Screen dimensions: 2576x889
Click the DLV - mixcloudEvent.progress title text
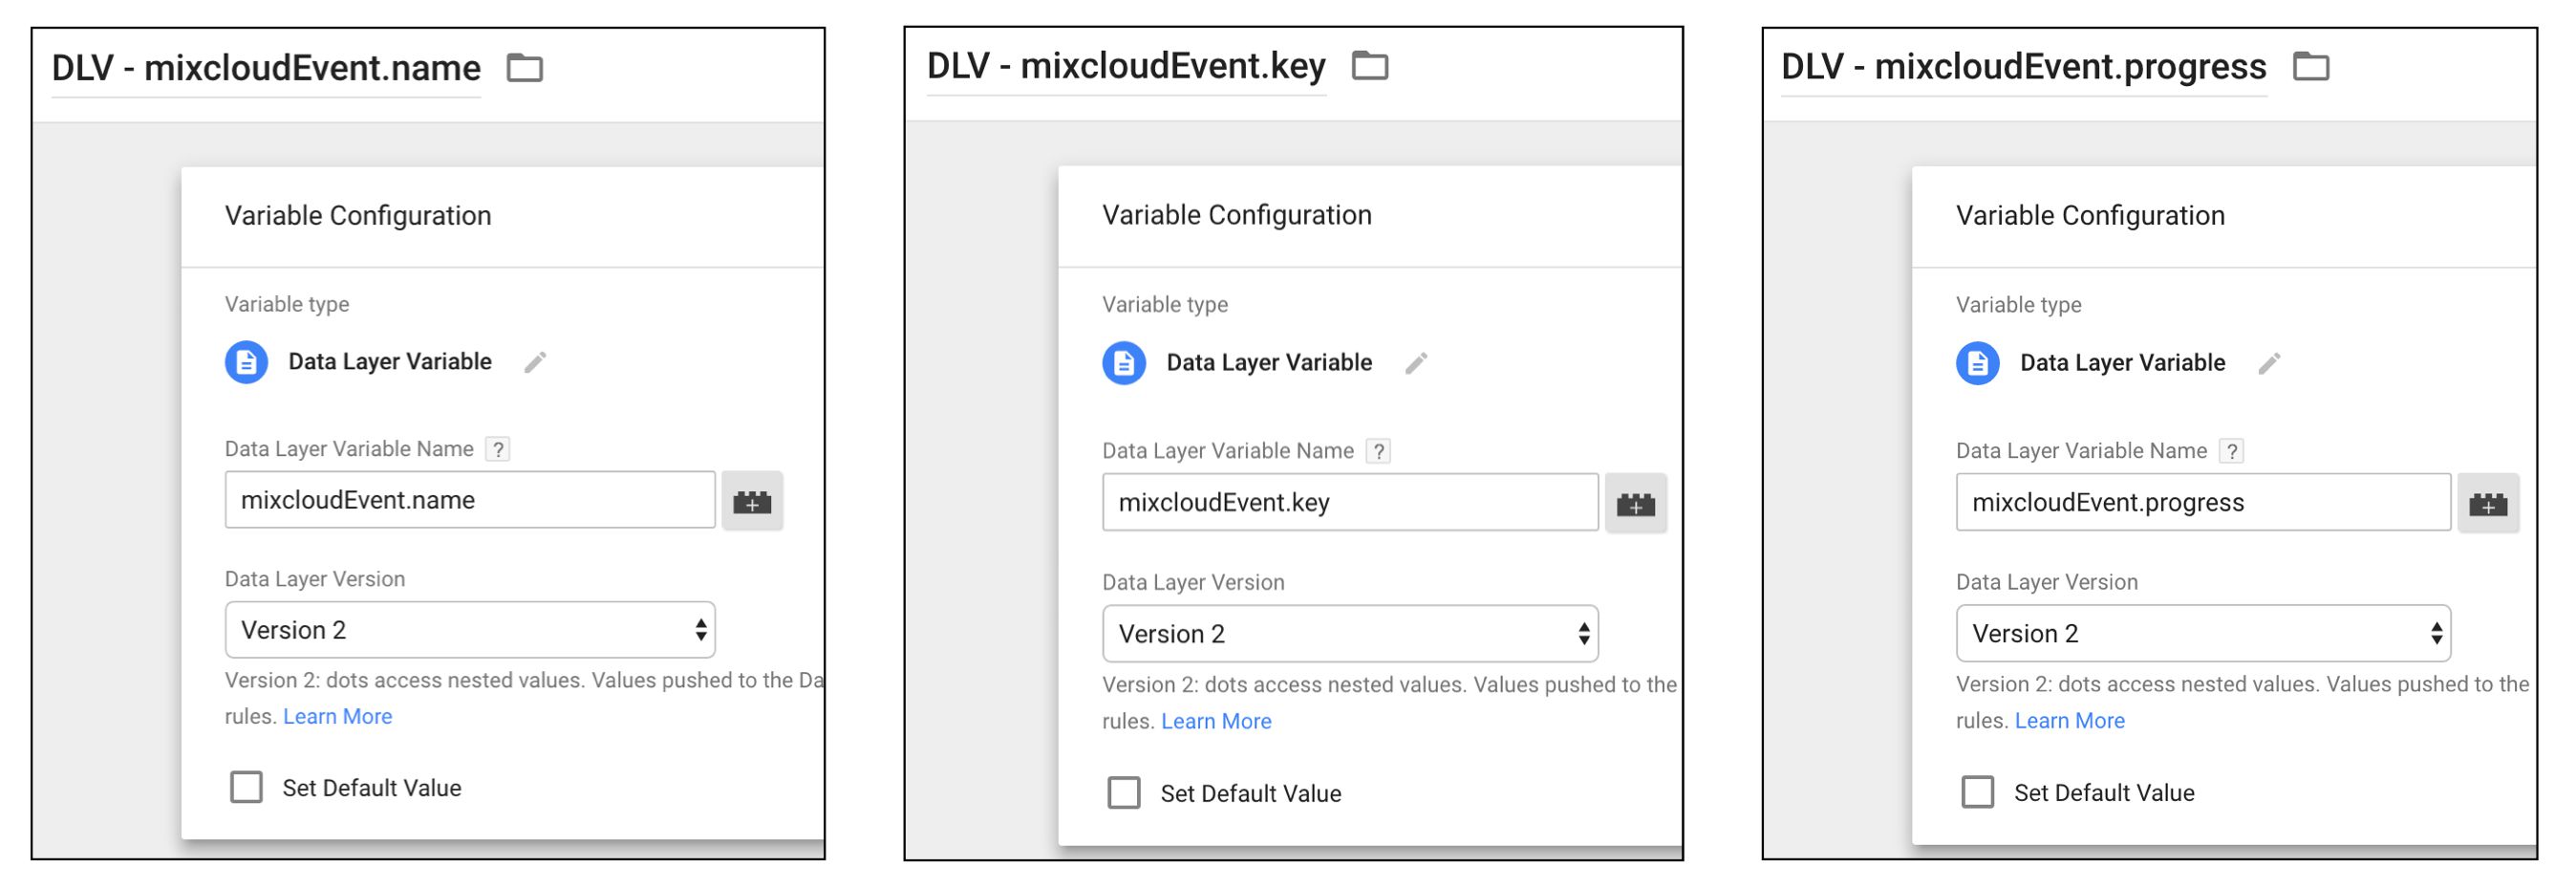(x=2023, y=66)
